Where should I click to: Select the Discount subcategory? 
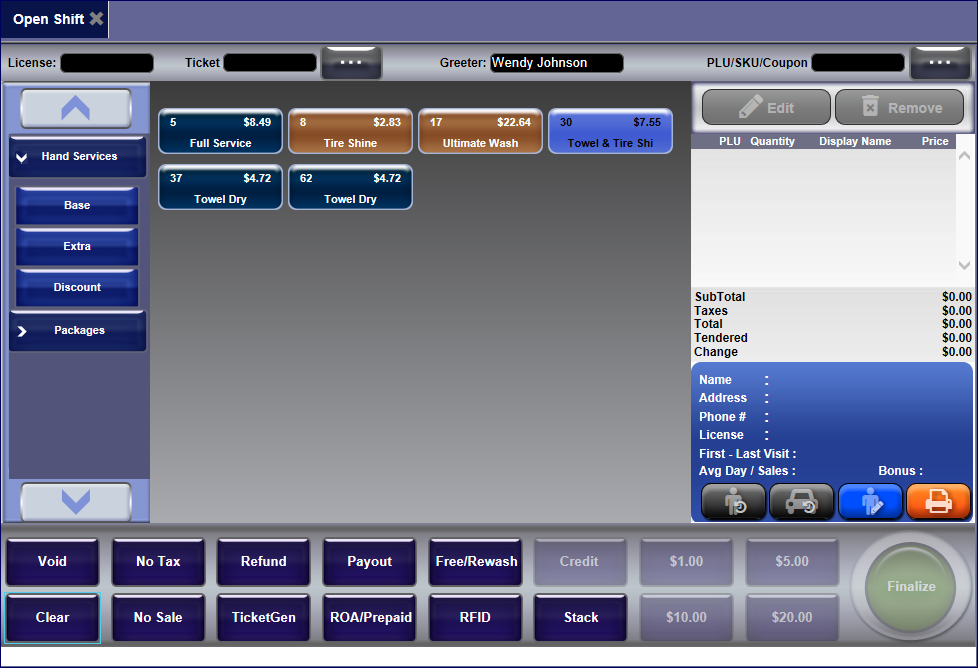(x=77, y=288)
